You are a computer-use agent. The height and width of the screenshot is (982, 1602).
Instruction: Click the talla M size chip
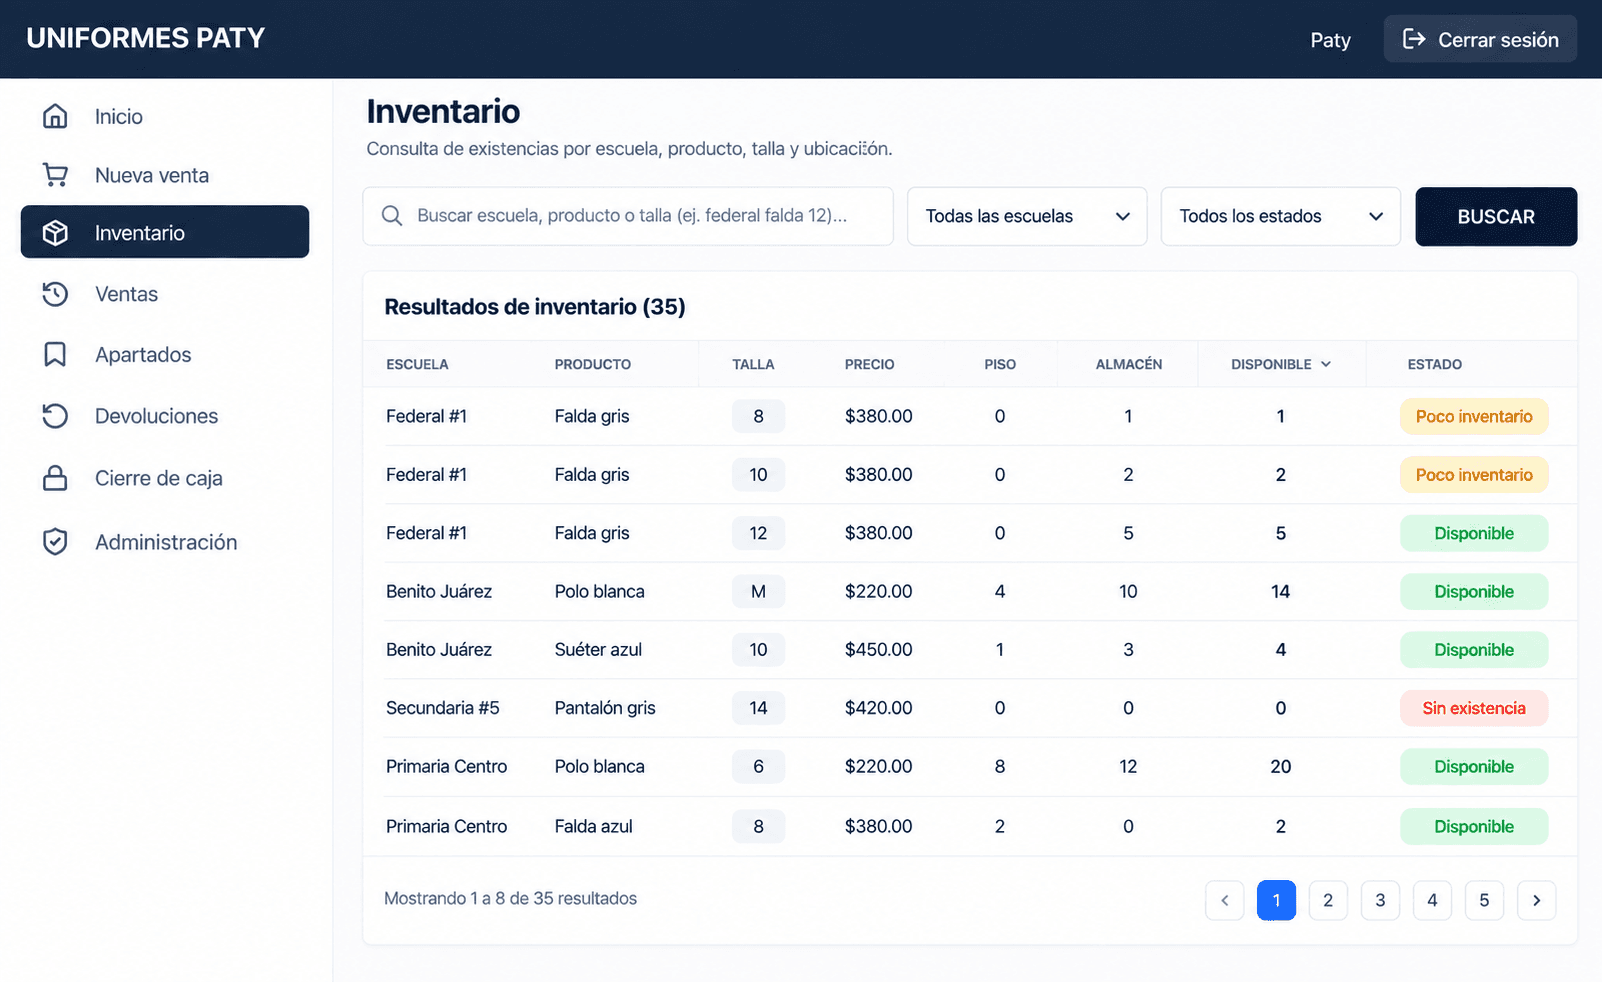pos(758,591)
